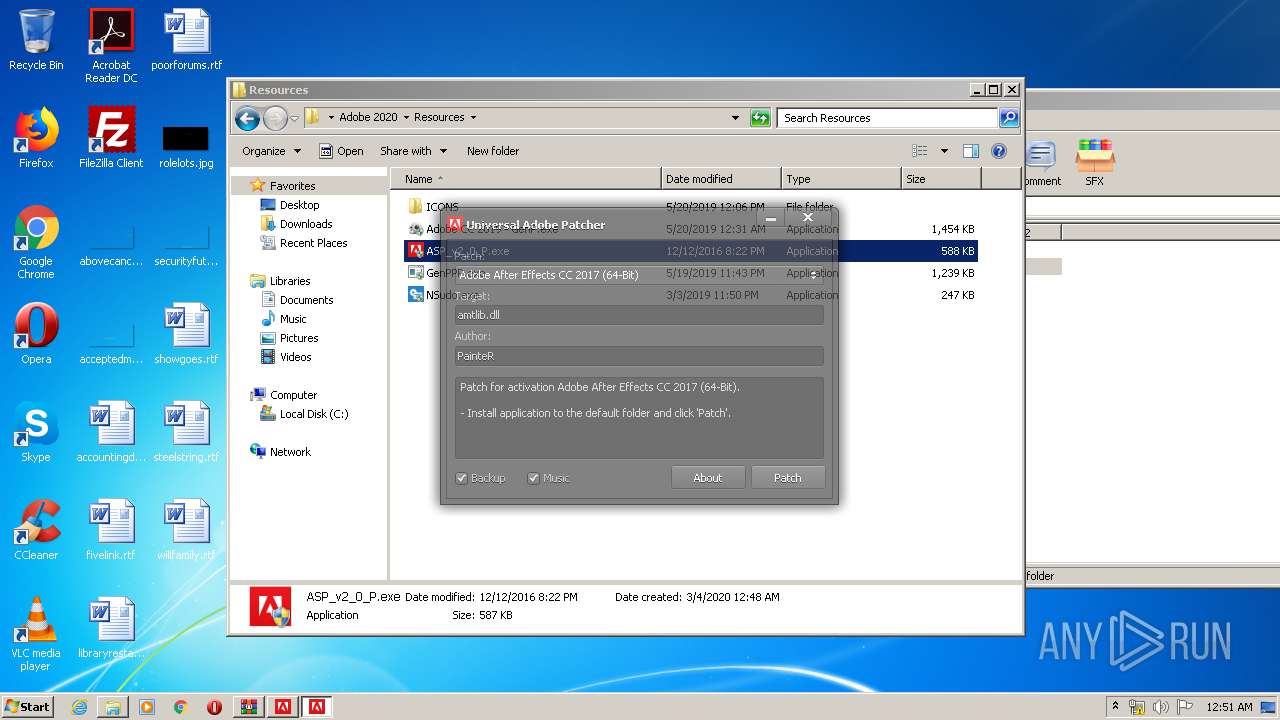The height and width of the screenshot is (720, 1280).
Task: Toggle the Backup checkbox
Action: [x=462, y=478]
